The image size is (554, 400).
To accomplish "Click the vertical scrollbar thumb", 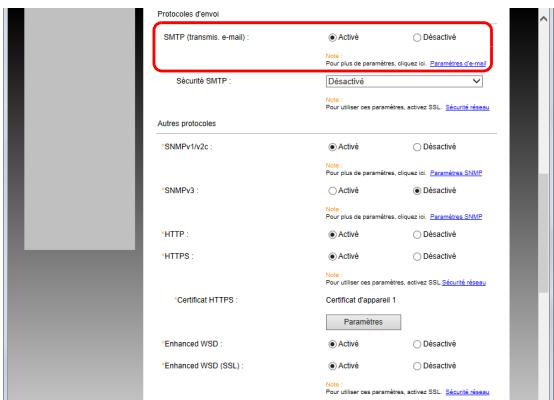I will (x=543, y=233).
